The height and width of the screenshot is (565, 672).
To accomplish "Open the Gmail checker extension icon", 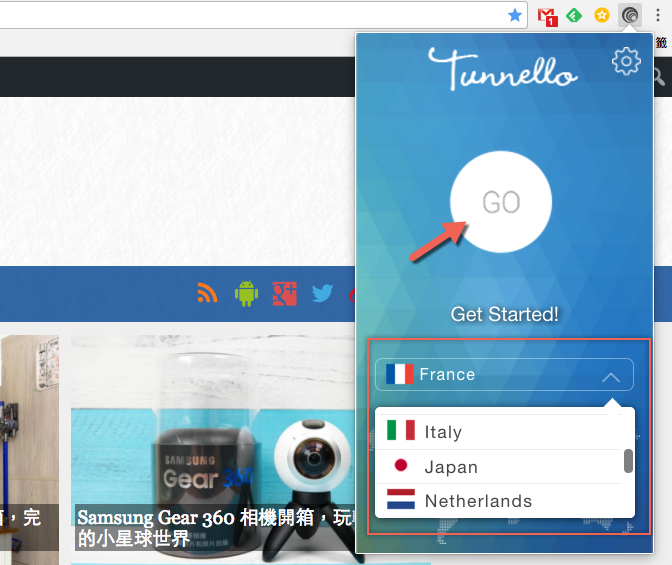I will (x=547, y=17).
